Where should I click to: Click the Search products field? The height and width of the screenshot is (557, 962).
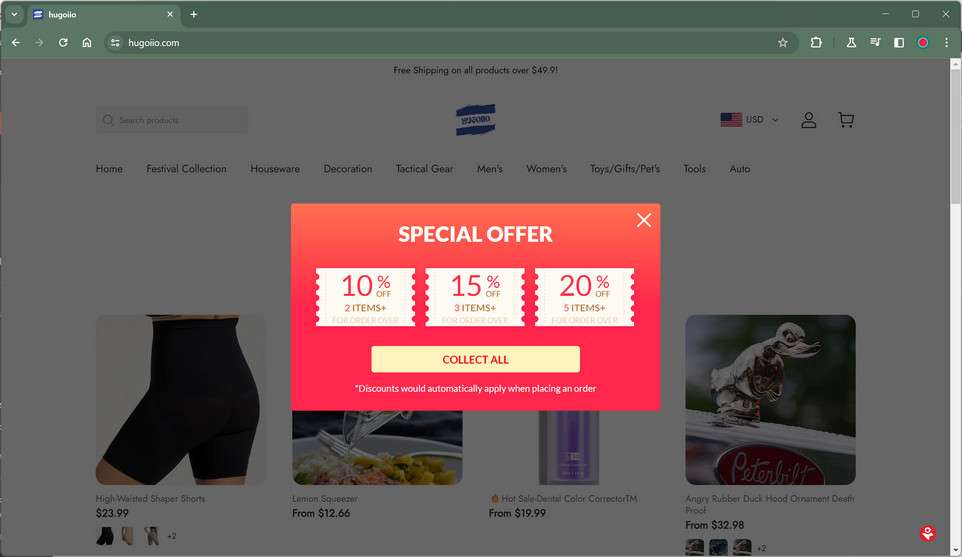[172, 120]
